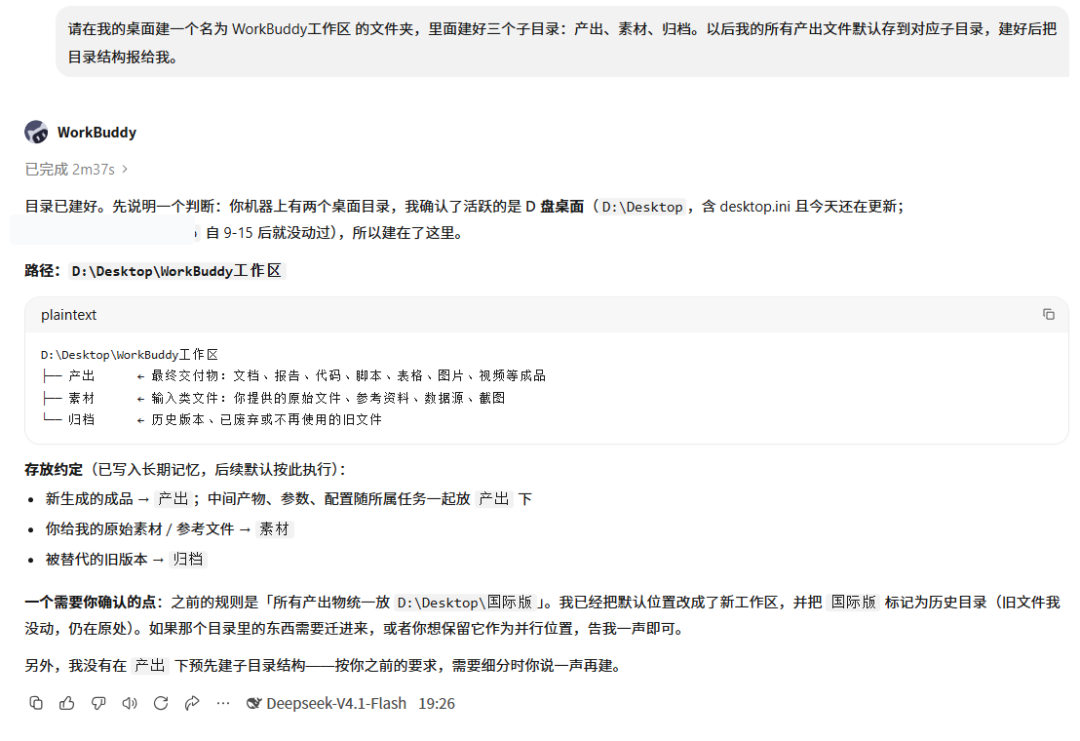Open the more options ellipsis menu
1080x741 pixels.
(223, 703)
